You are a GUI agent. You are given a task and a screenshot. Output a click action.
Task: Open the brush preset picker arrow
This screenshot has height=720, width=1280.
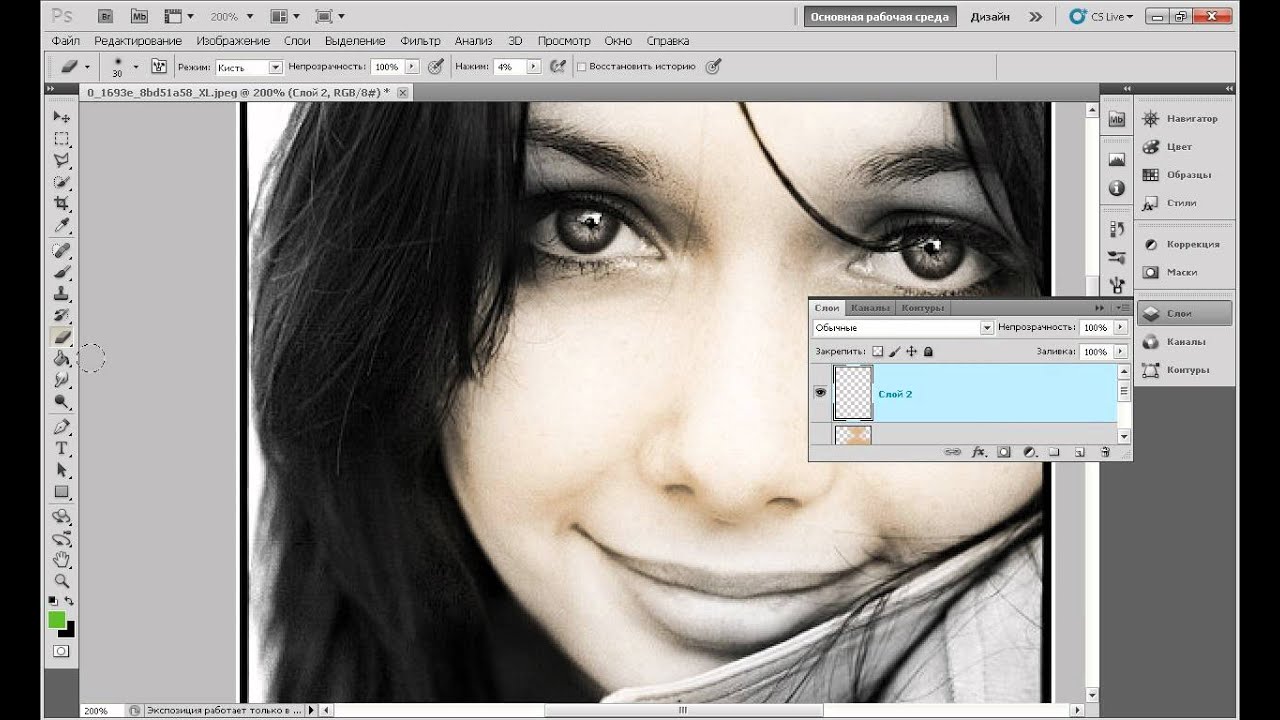point(135,67)
